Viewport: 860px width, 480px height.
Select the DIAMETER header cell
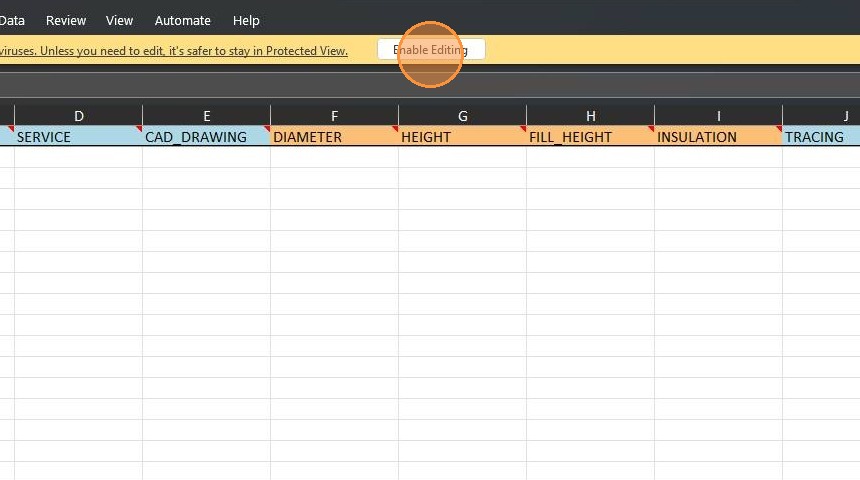tap(334, 136)
